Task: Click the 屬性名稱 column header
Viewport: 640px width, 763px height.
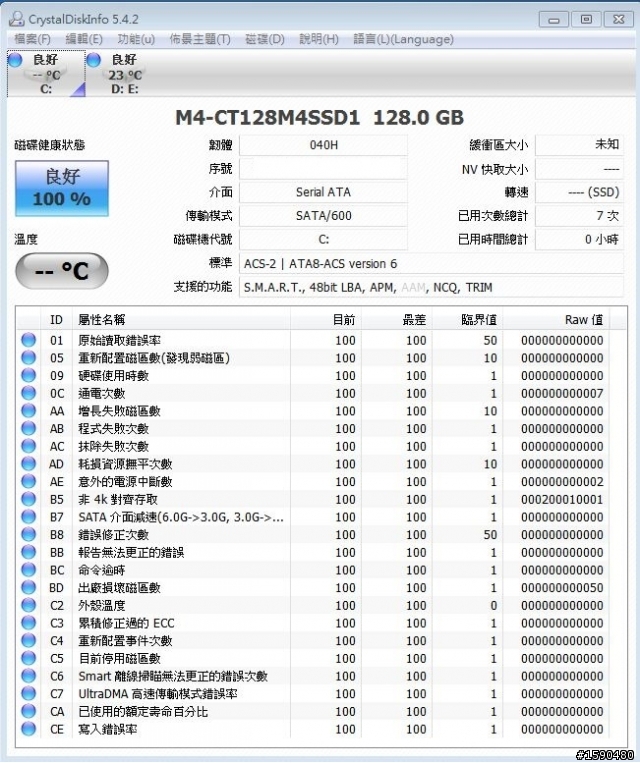Action: click(x=182, y=320)
